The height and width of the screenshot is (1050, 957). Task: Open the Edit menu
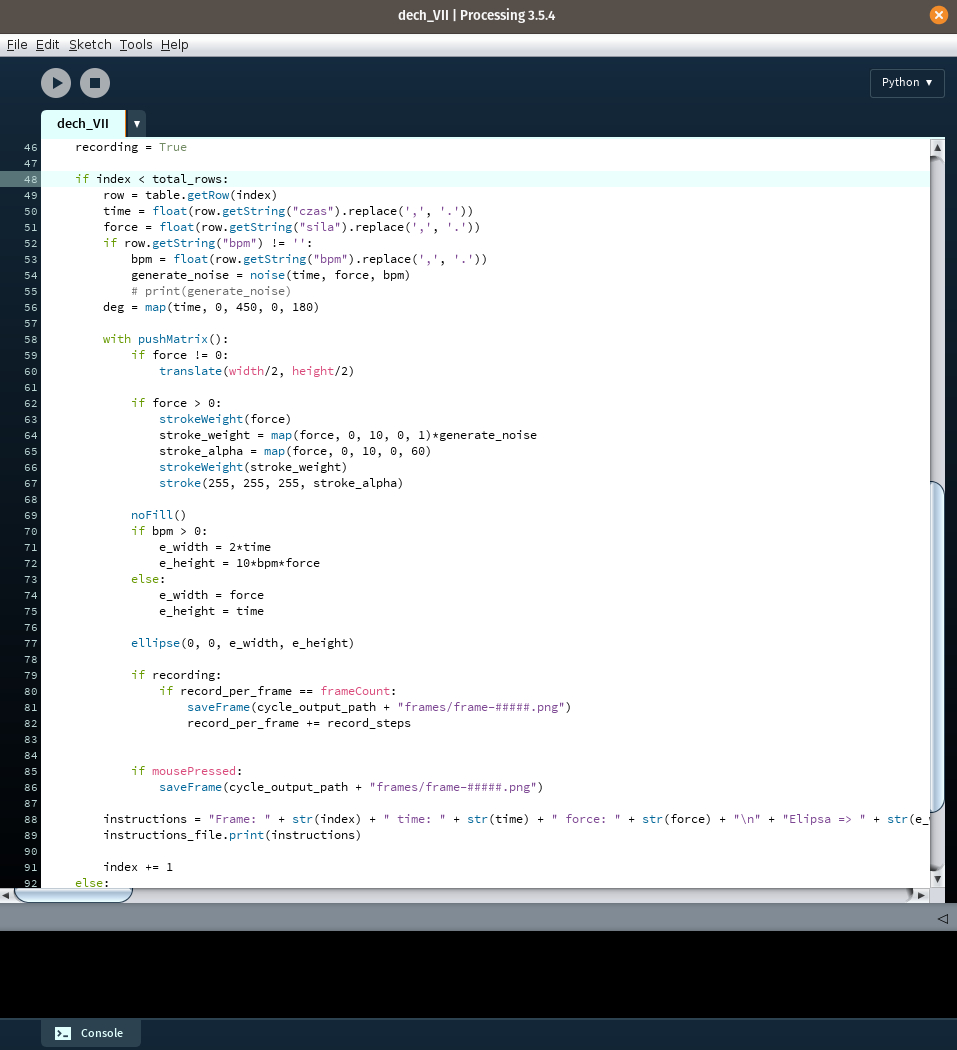click(x=47, y=45)
